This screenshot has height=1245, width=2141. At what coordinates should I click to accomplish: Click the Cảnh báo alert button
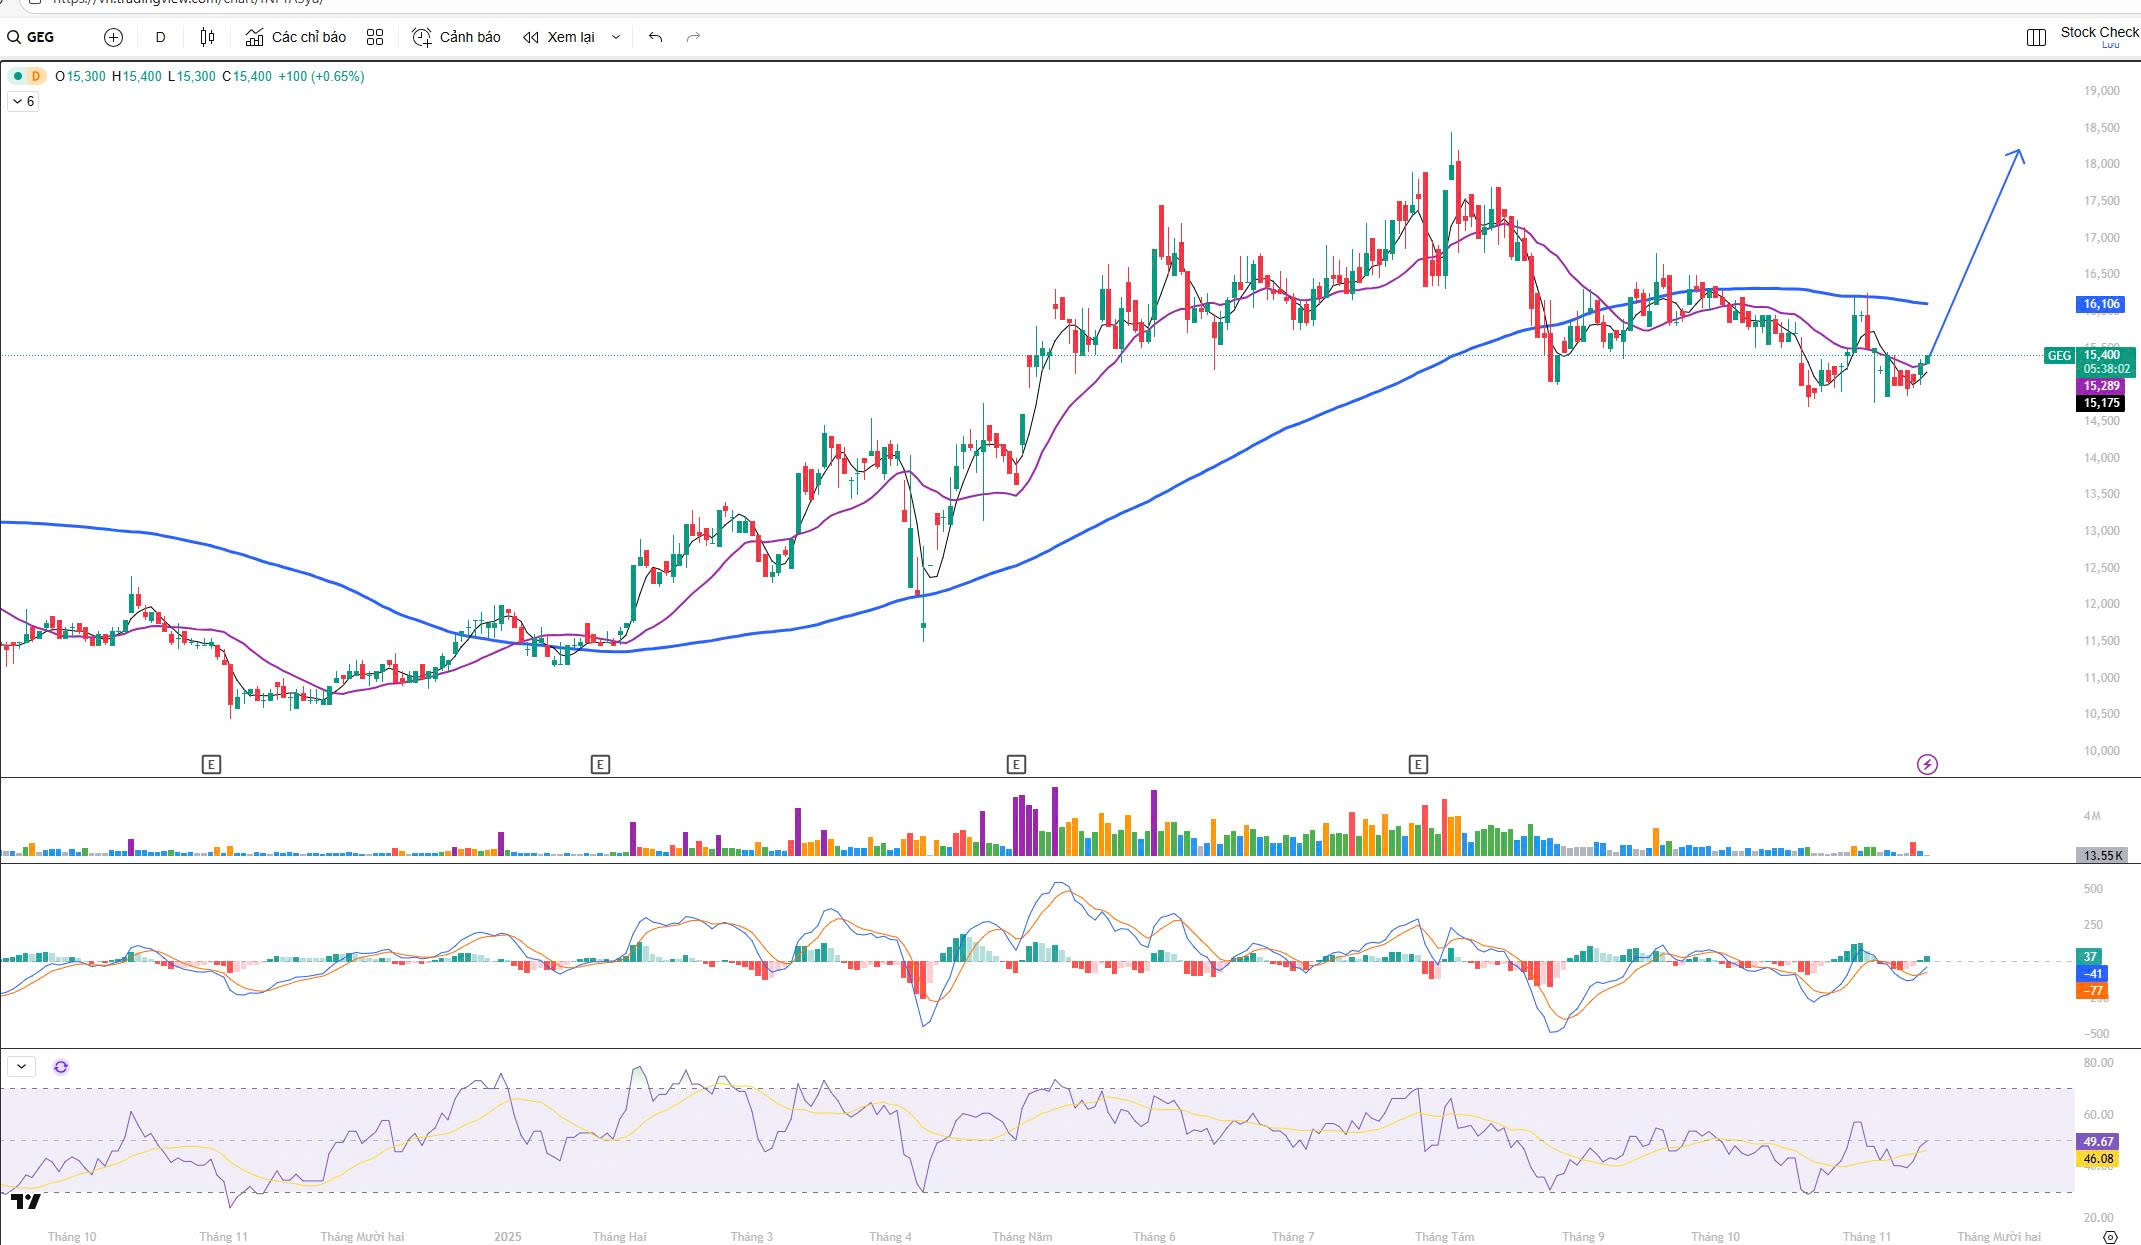[456, 37]
